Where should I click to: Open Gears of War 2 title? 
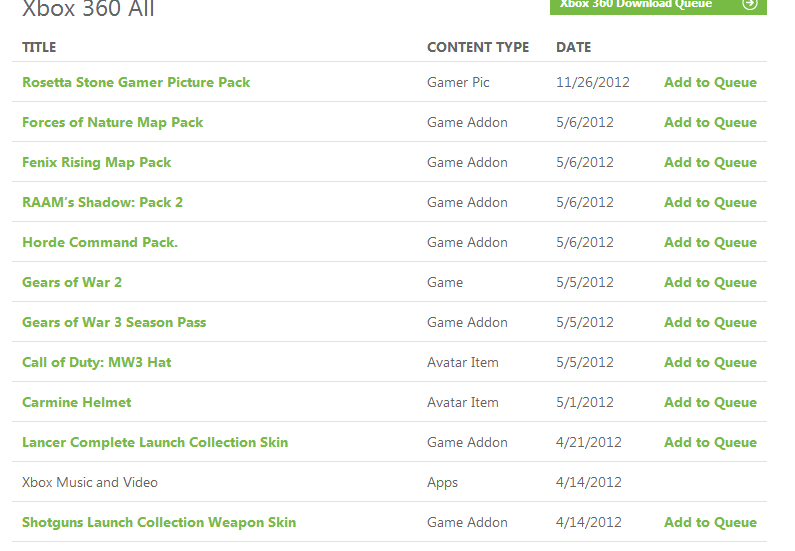click(72, 282)
